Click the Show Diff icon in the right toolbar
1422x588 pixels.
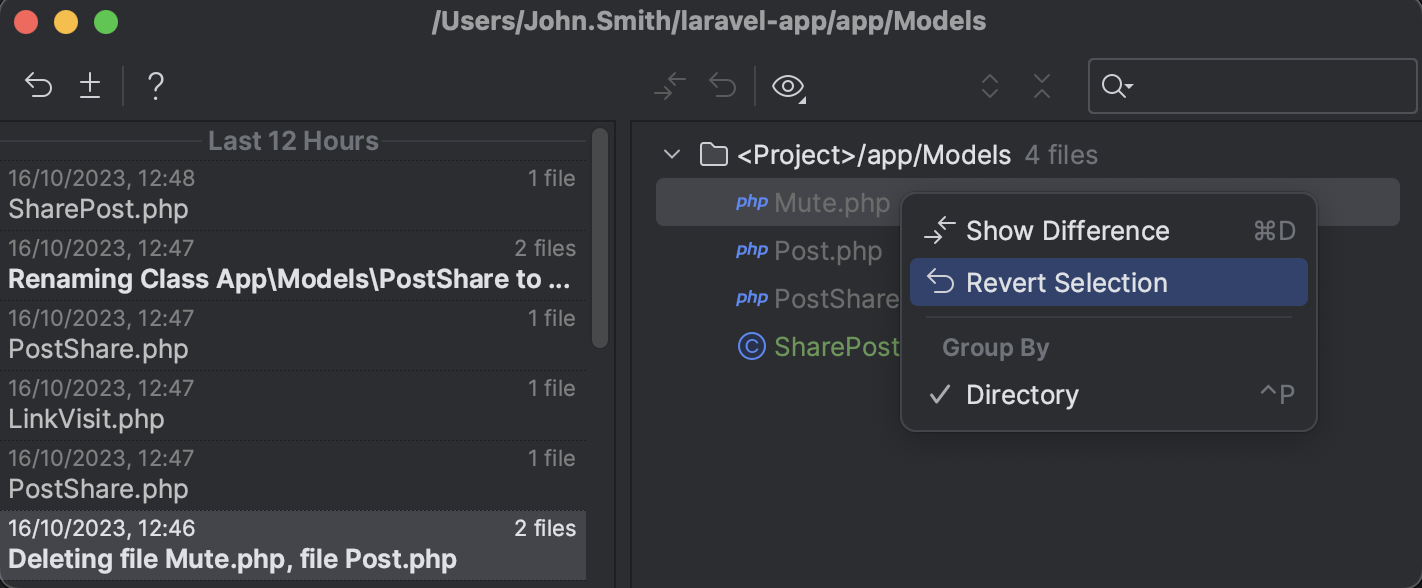click(669, 86)
